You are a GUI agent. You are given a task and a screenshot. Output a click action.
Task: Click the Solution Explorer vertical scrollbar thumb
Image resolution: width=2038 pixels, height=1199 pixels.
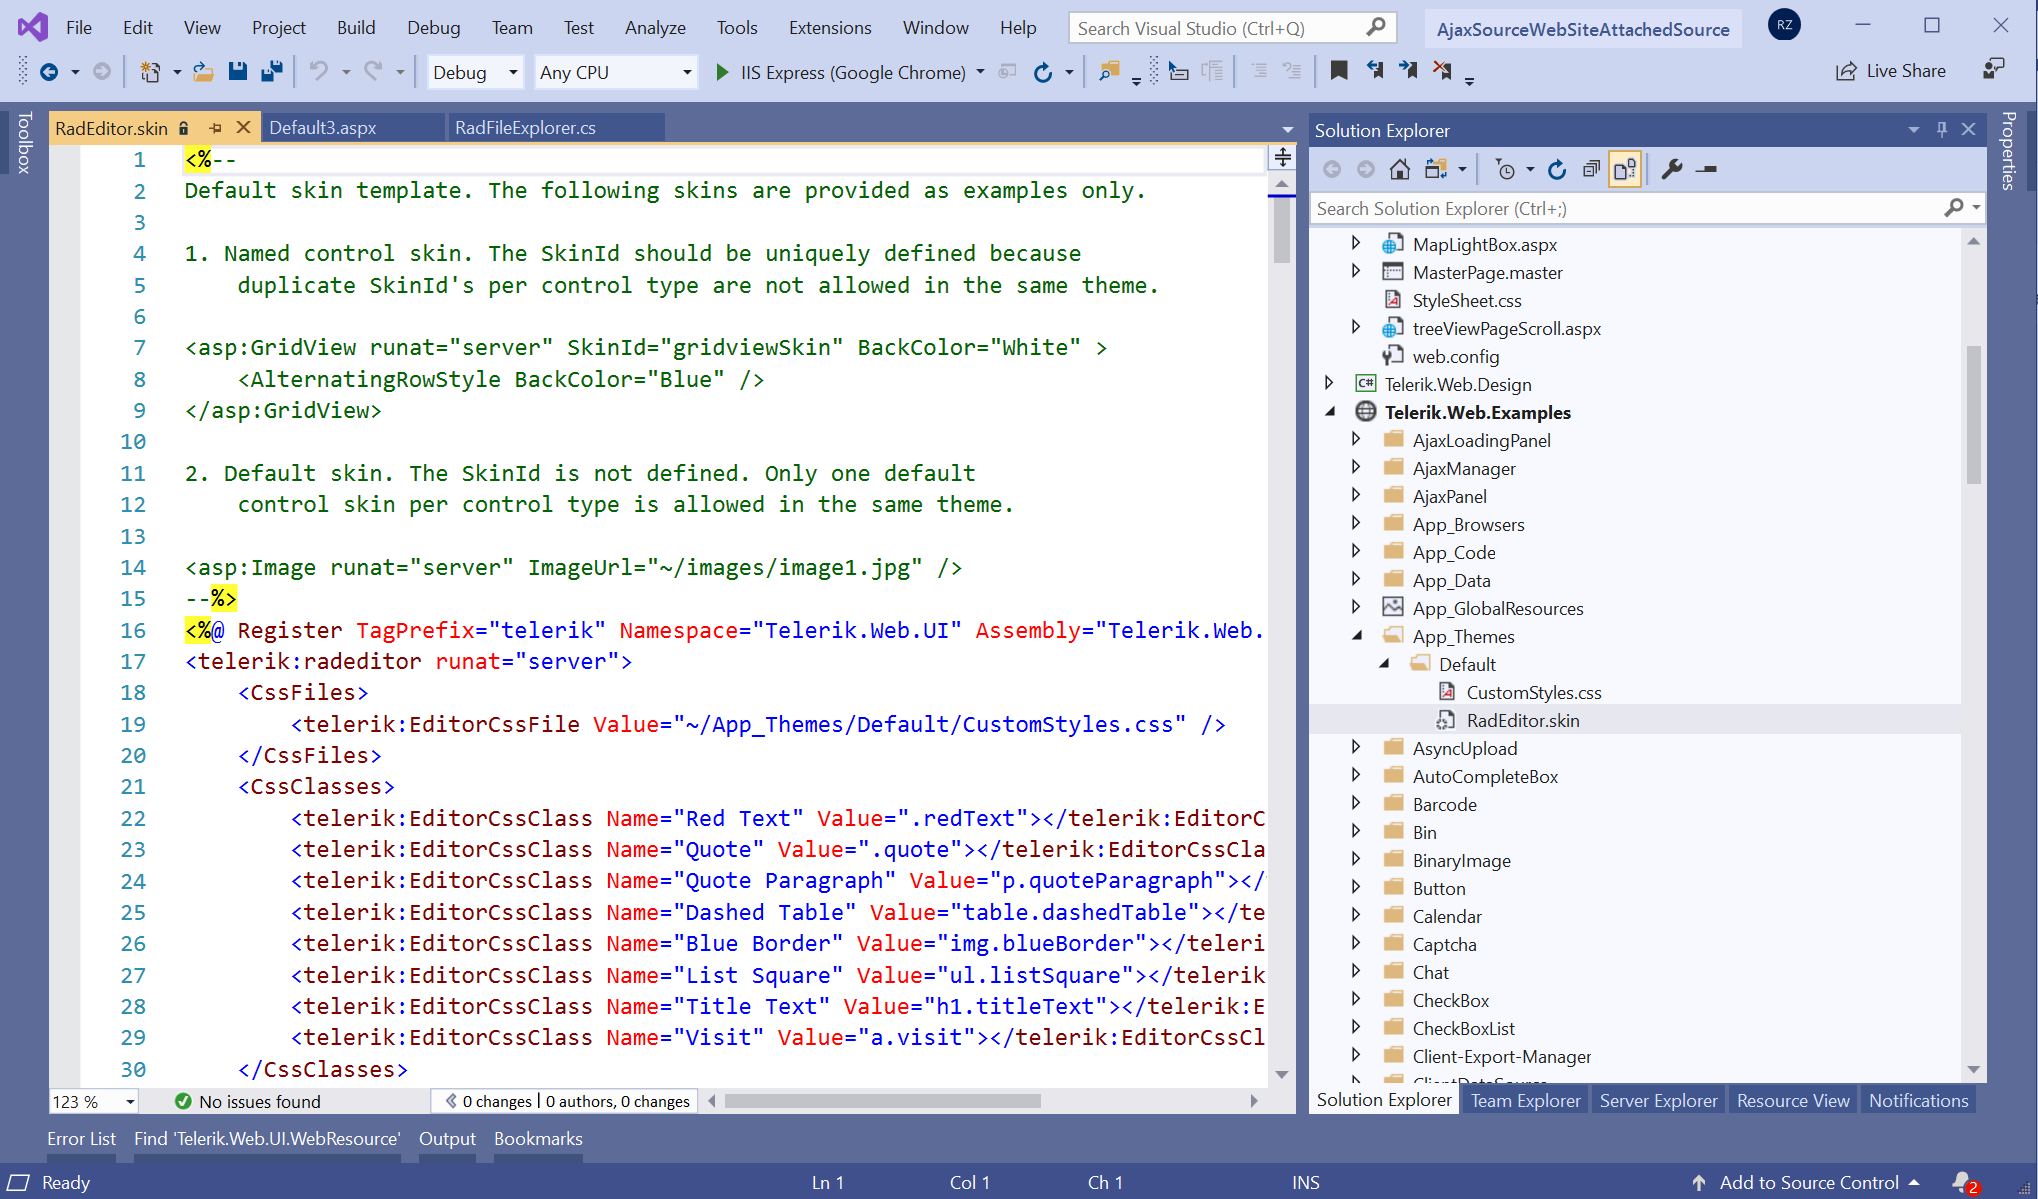tap(1973, 415)
